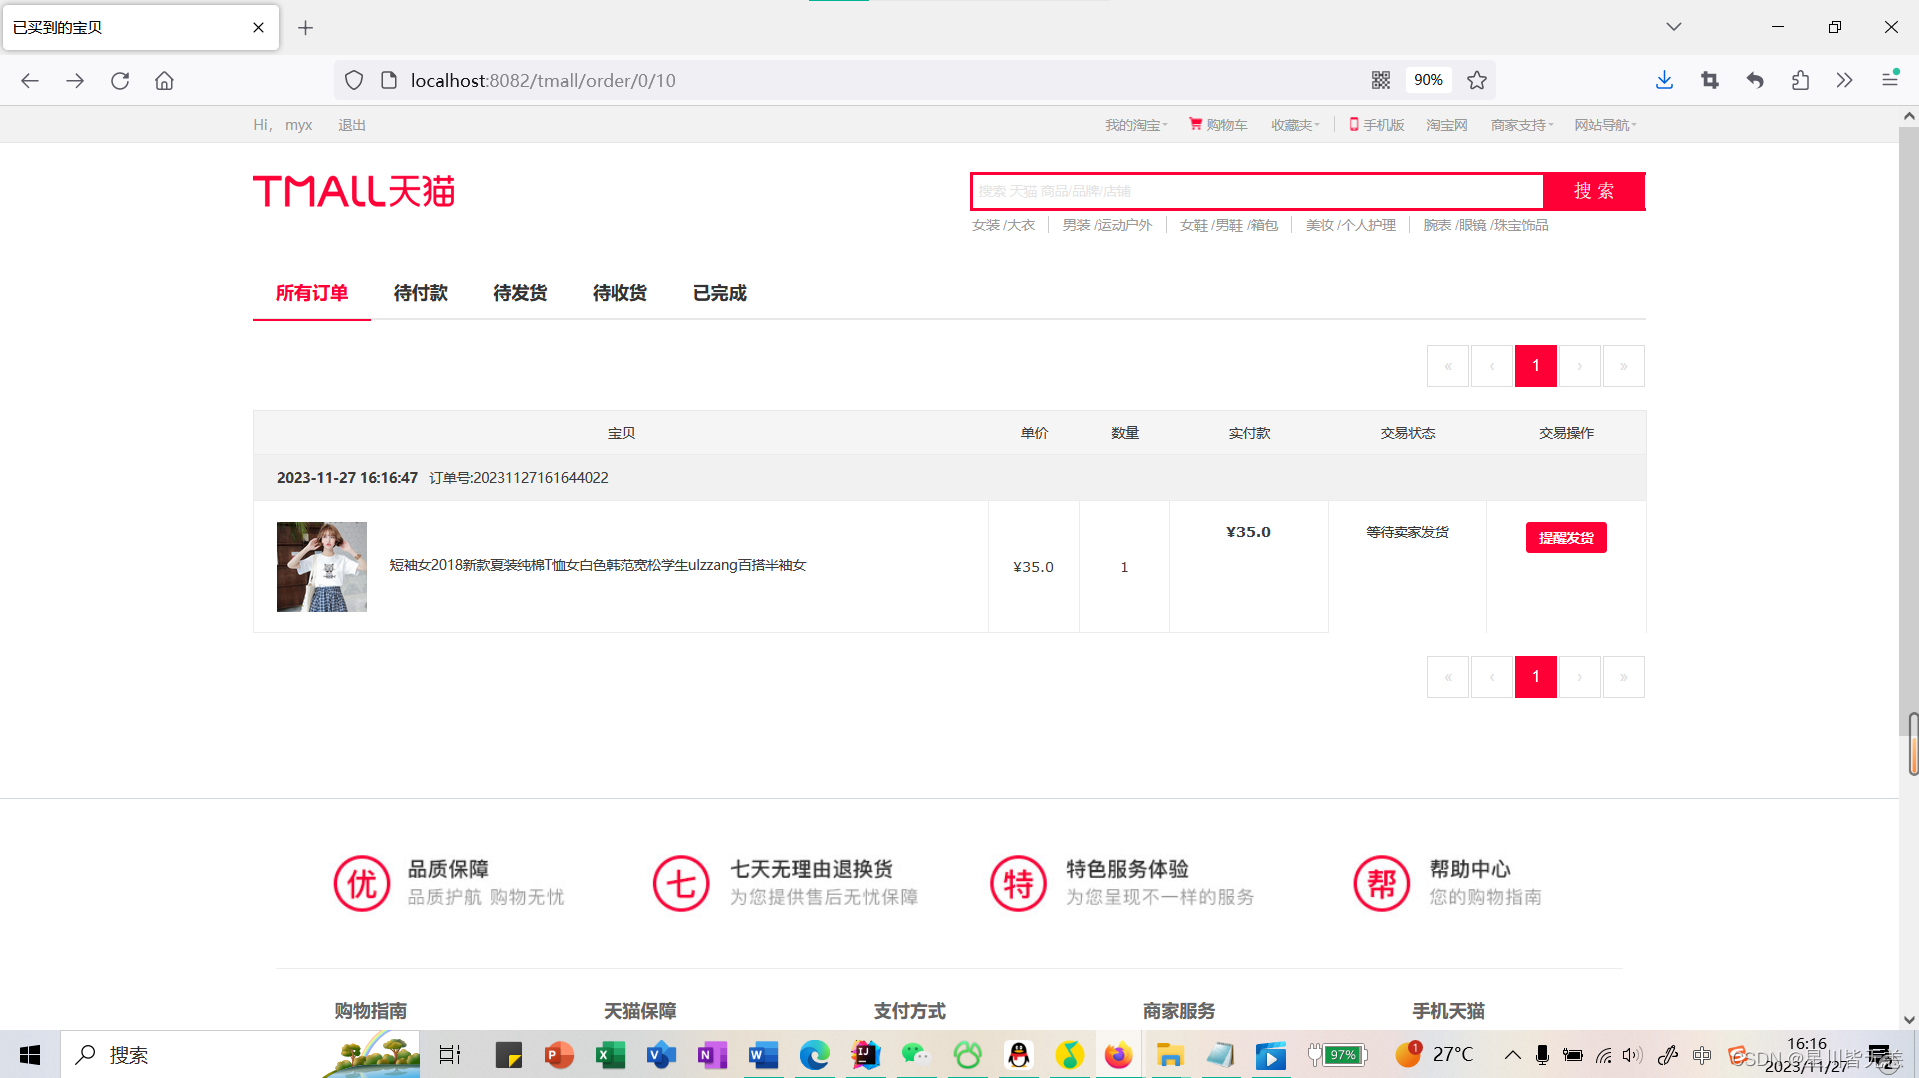
Task: Open the browser extensions puzzle icon
Action: tap(1800, 80)
